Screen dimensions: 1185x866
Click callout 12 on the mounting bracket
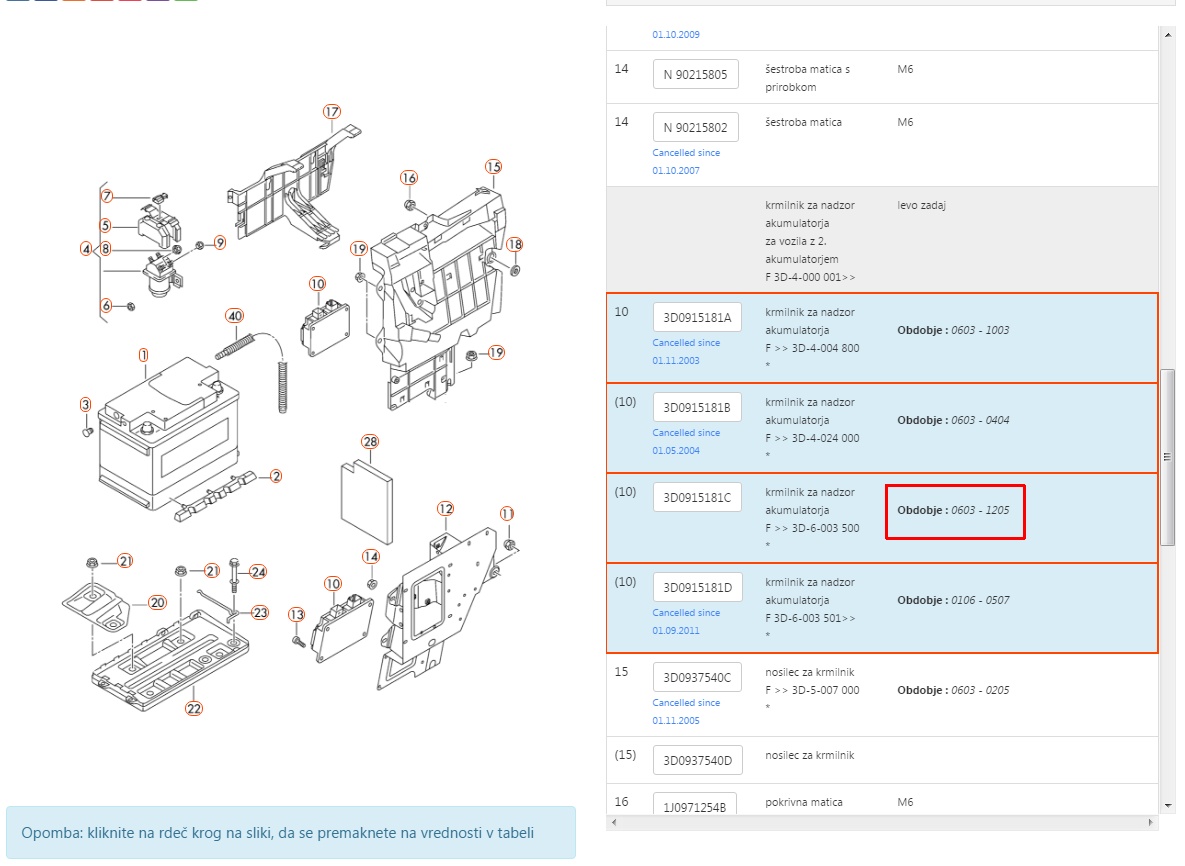(x=445, y=509)
